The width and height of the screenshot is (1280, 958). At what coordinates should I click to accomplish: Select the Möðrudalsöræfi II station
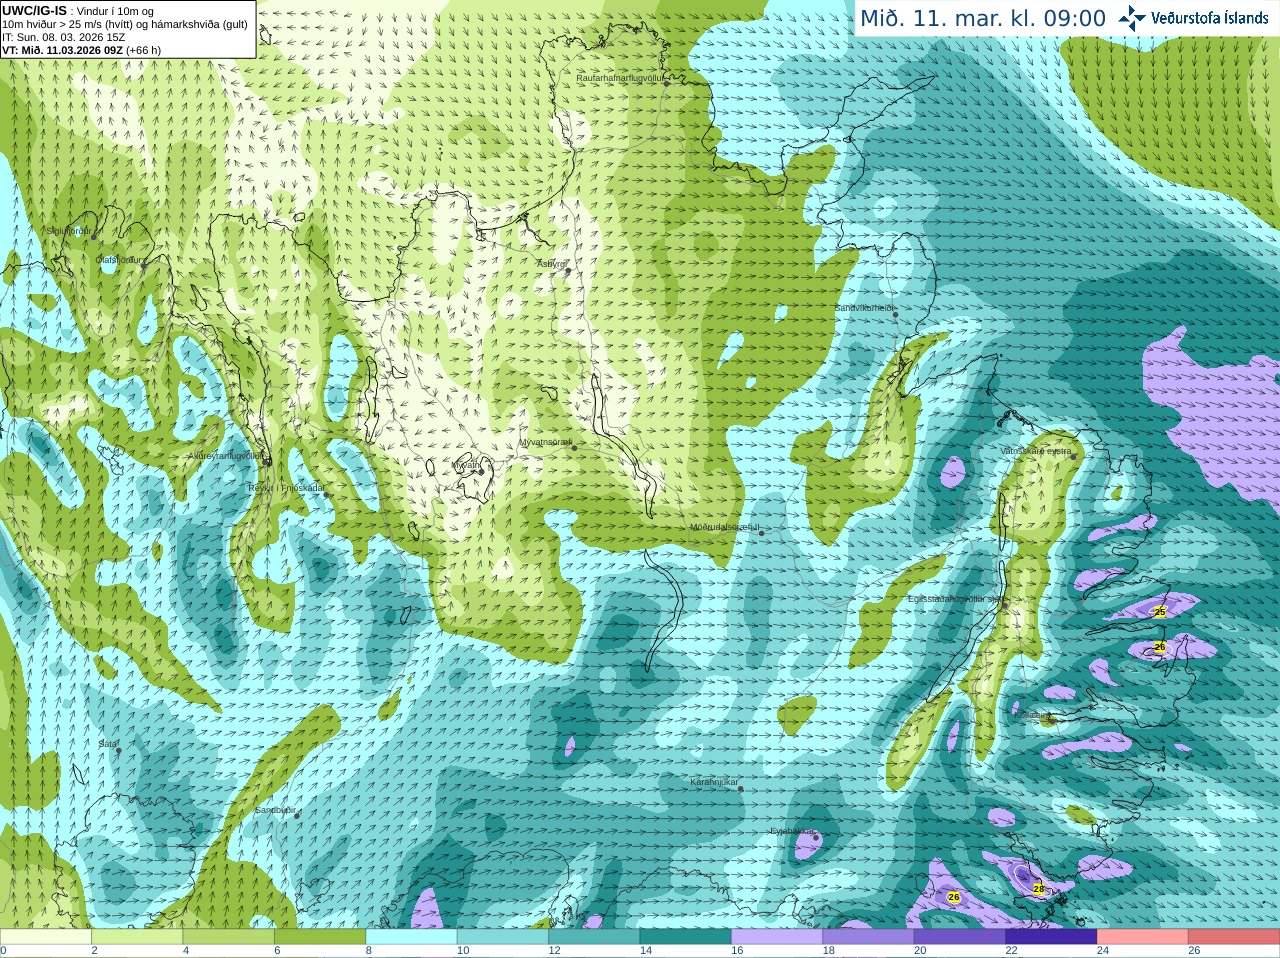coord(762,533)
